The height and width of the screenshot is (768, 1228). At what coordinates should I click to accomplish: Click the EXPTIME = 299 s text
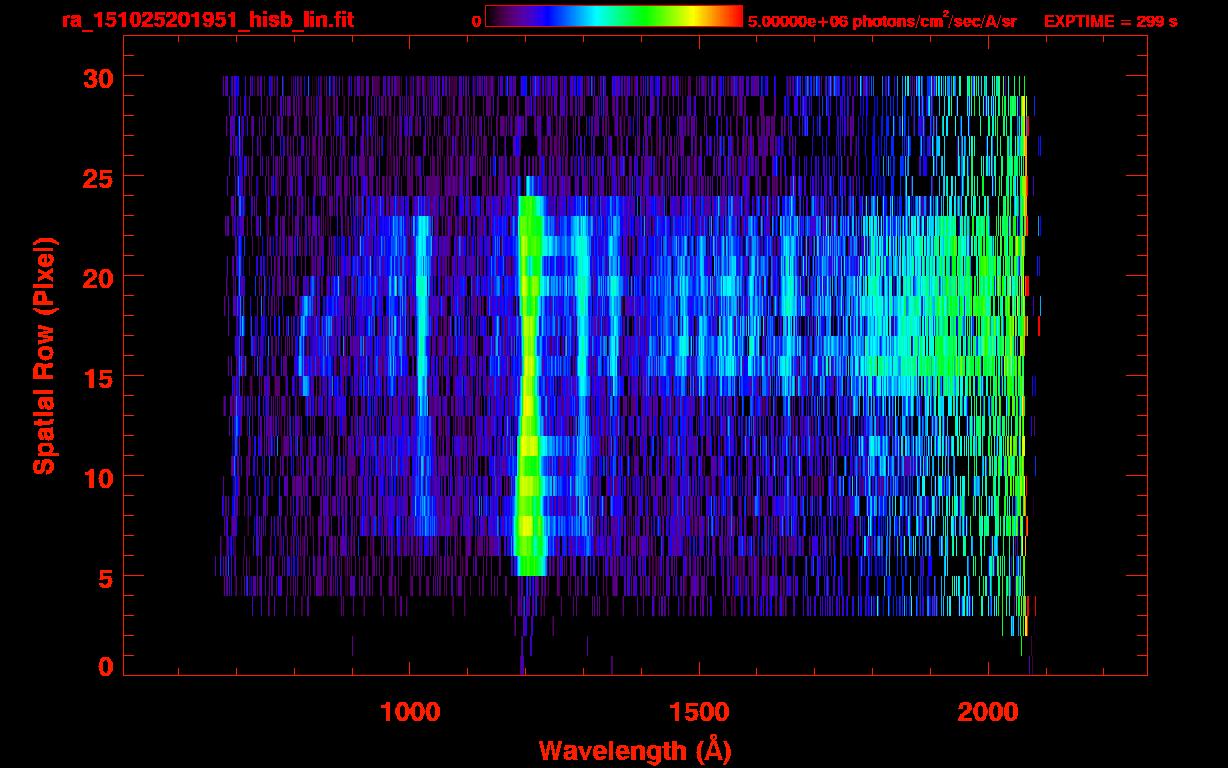[1110, 21]
